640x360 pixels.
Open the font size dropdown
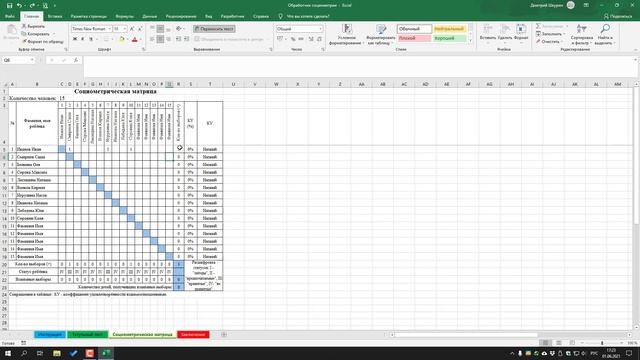pos(125,29)
